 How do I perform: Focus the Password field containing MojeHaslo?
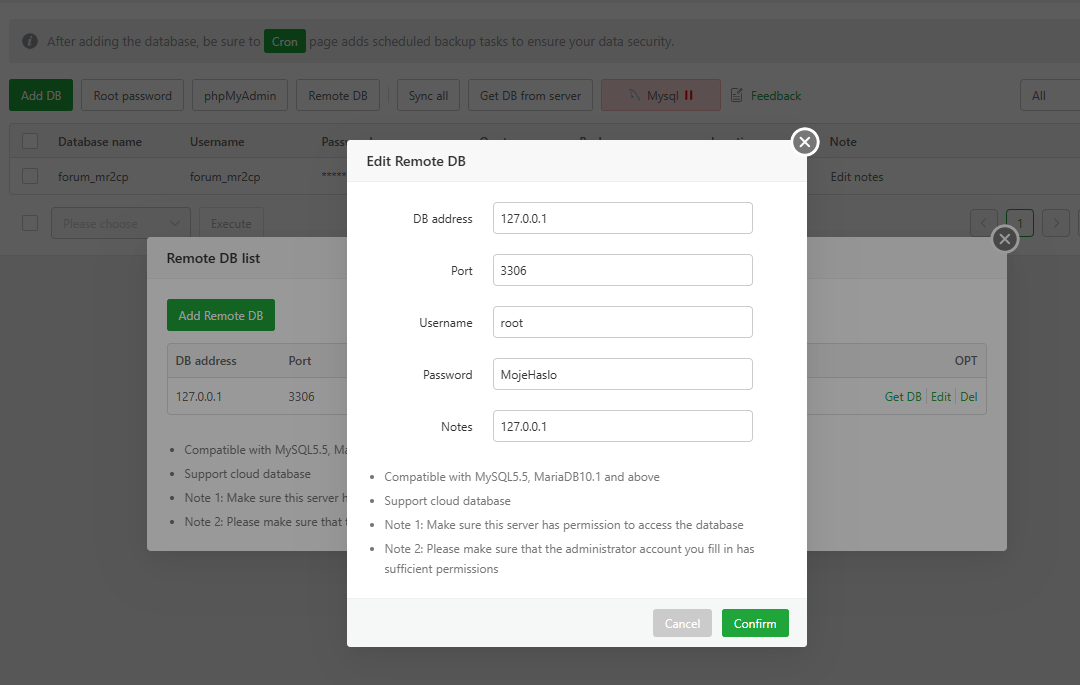[622, 374]
